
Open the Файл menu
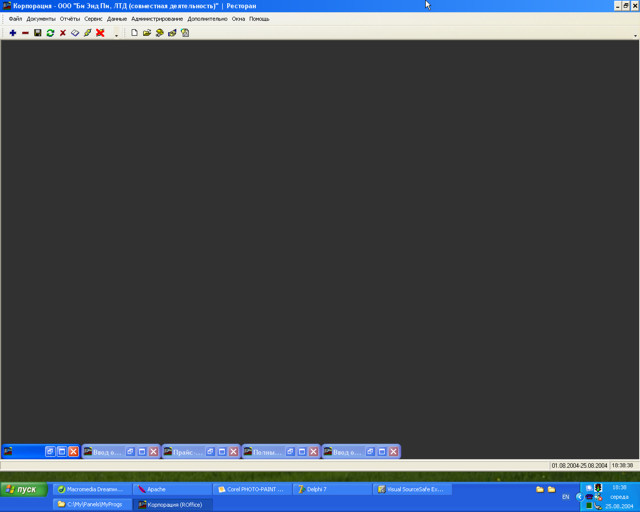[x=15, y=19]
